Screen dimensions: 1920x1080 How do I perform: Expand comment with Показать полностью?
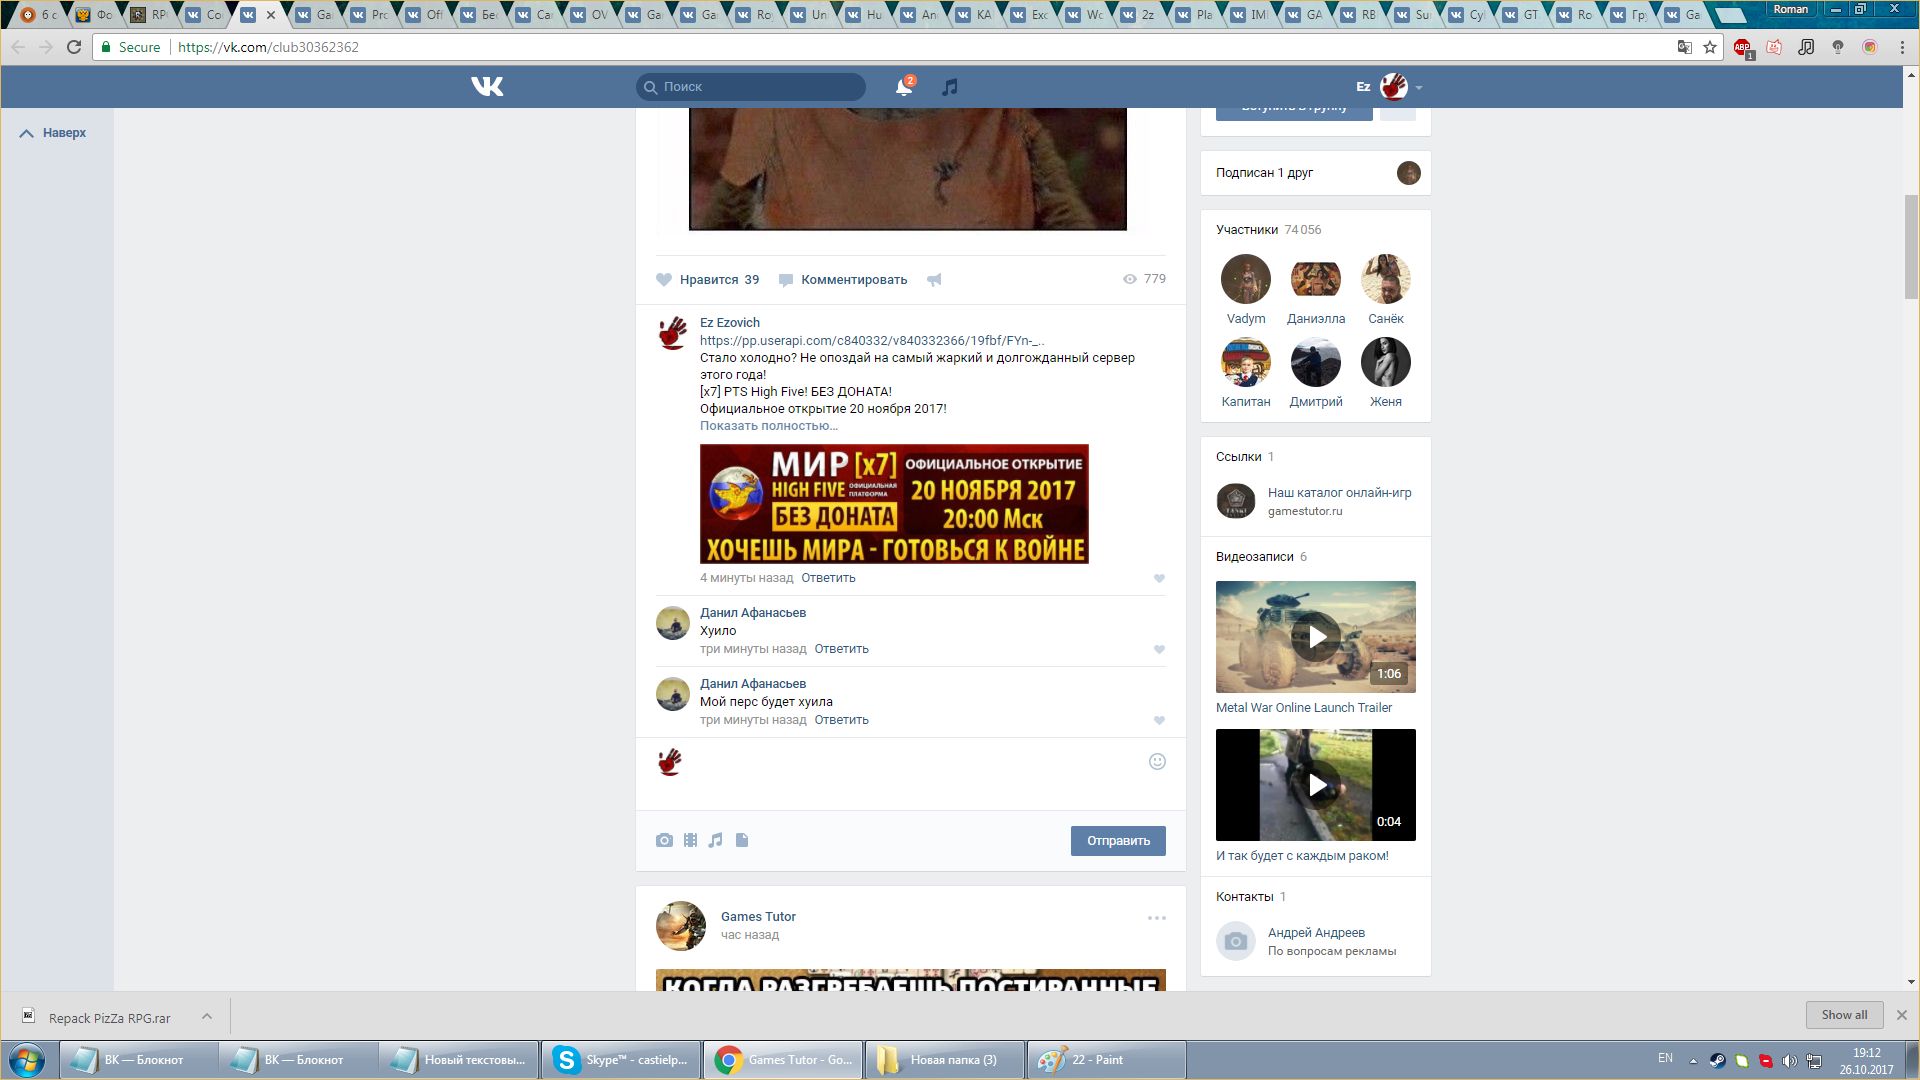pos(769,426)
